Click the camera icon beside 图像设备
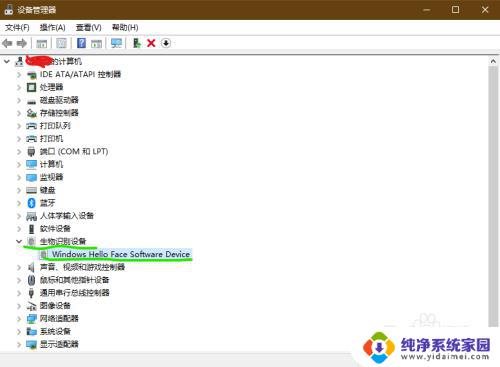Screen dimensions: 500x367 (x=31, y=306)
